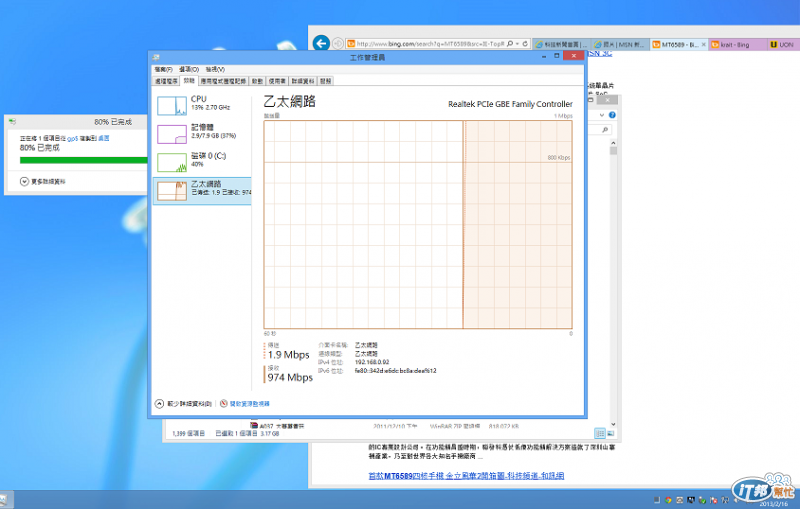Screen dimensions: 800x509
Task: Click the 1.9 Mbps send value
Action: (289, 355)
